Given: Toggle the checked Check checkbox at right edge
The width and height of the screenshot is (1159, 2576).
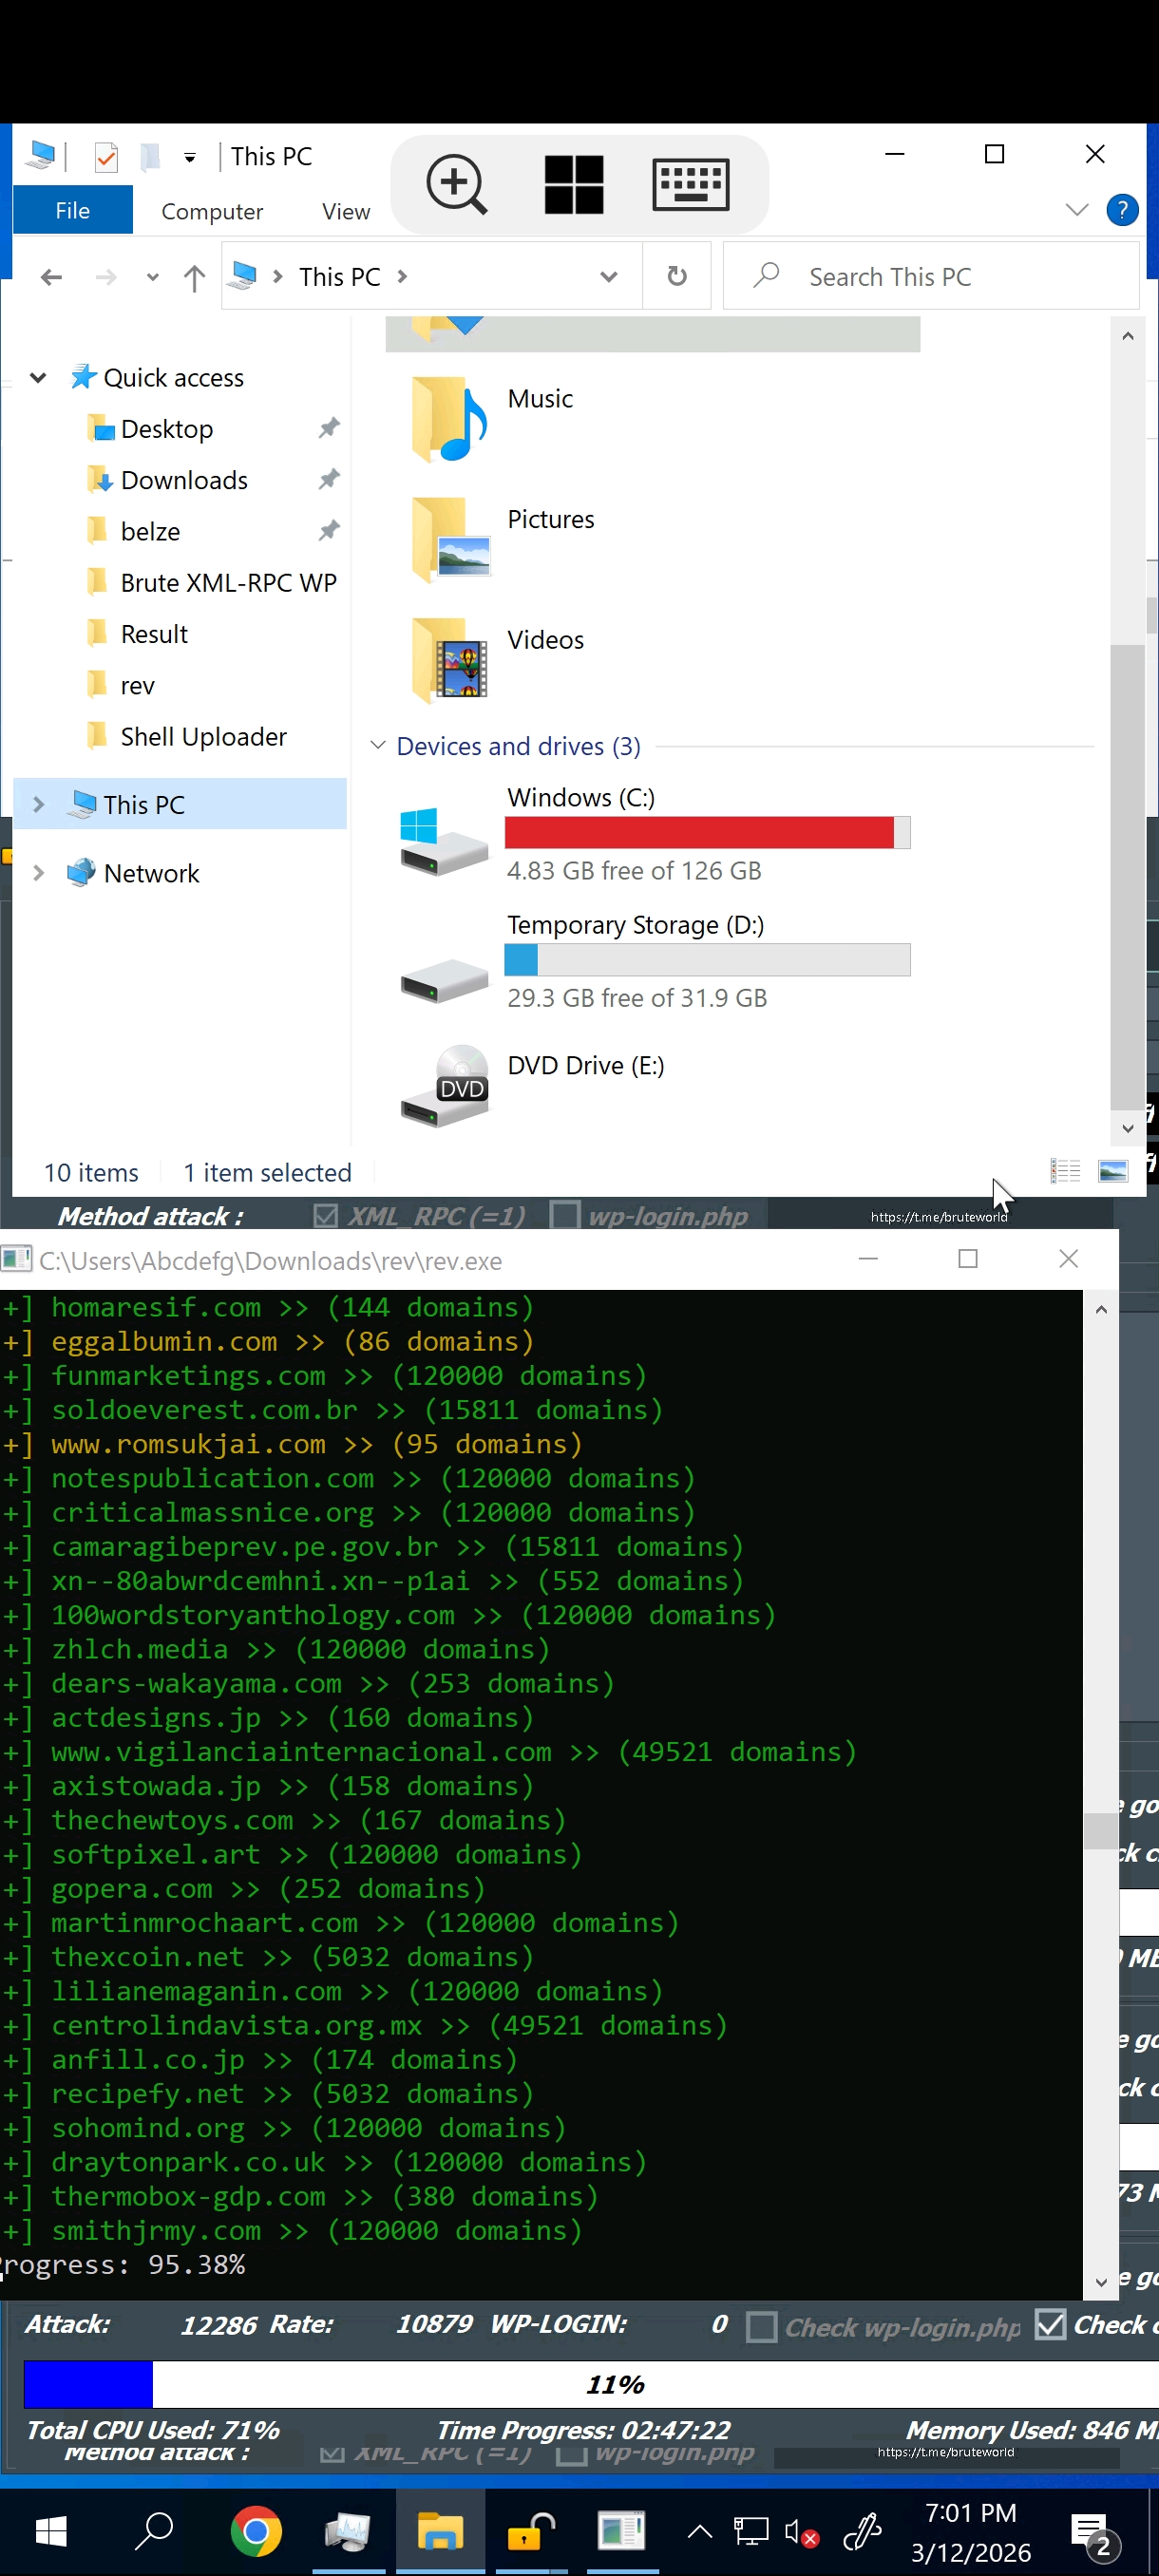Looking at the screenshot, I should pyautogui.click(x=1050, y=2325).
